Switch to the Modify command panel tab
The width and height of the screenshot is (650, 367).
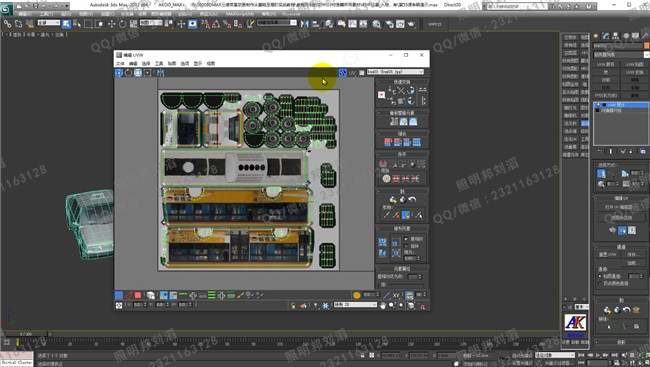pyautogui.click(x=606, y=36)
